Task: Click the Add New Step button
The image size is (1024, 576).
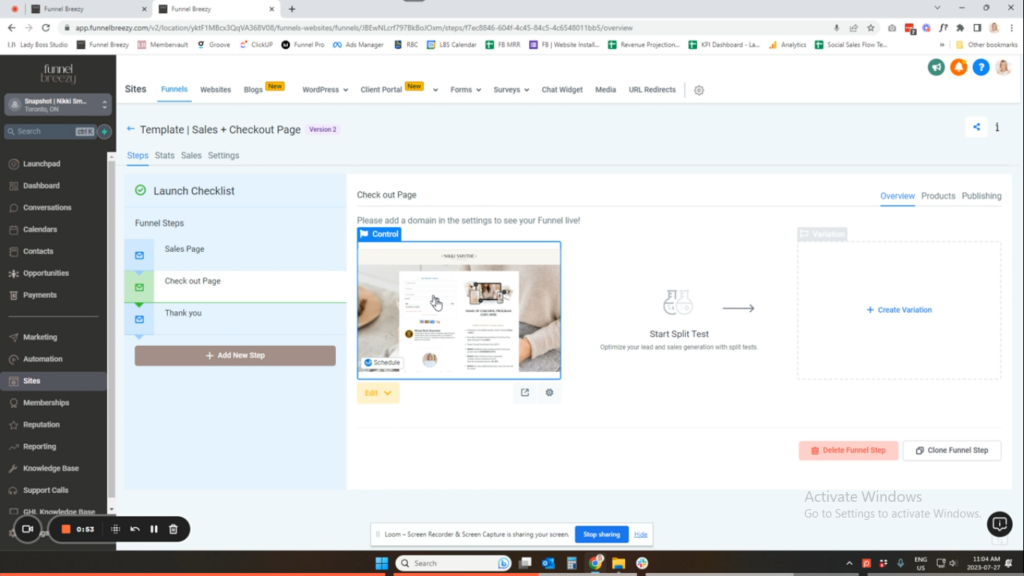Action: pos(235,355)
